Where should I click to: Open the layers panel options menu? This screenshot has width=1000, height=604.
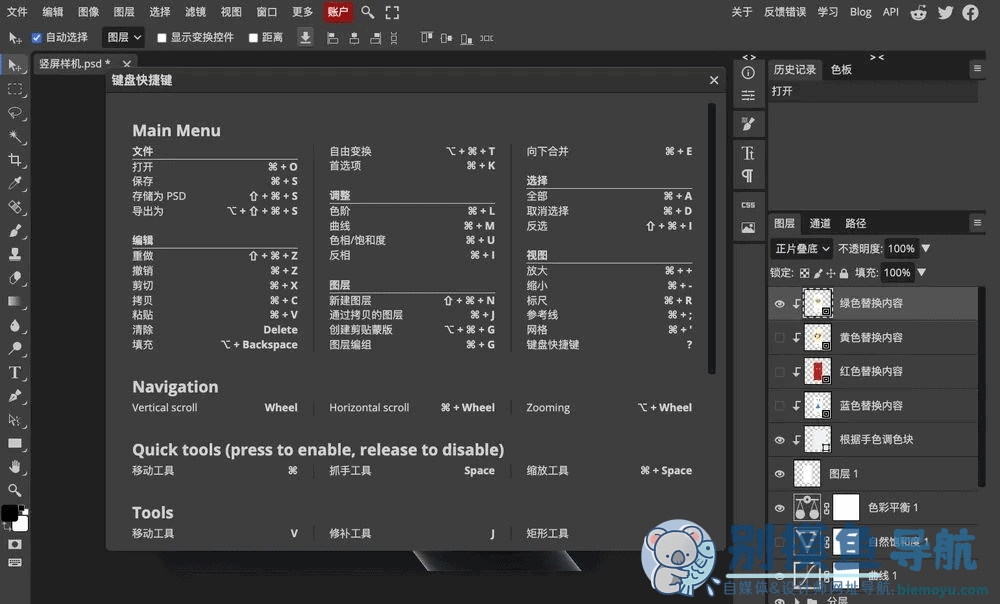point(977,223)
